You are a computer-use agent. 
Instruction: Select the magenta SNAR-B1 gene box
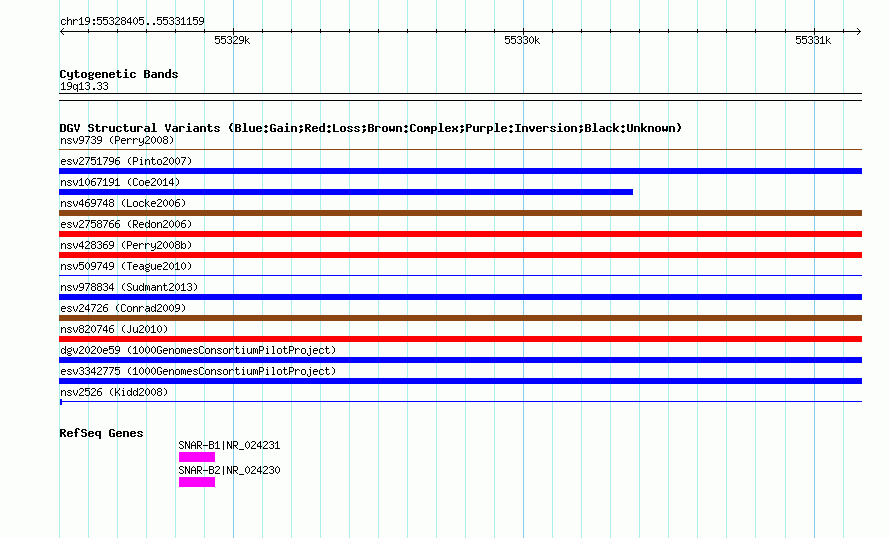click(197, 457)
